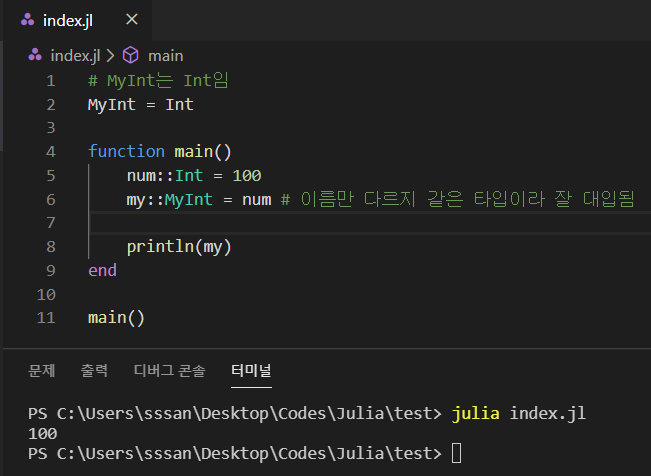Click the MyInt = Int statement on line 2
Viewport: 651px width, 476px height.
(x=140, y=104)
